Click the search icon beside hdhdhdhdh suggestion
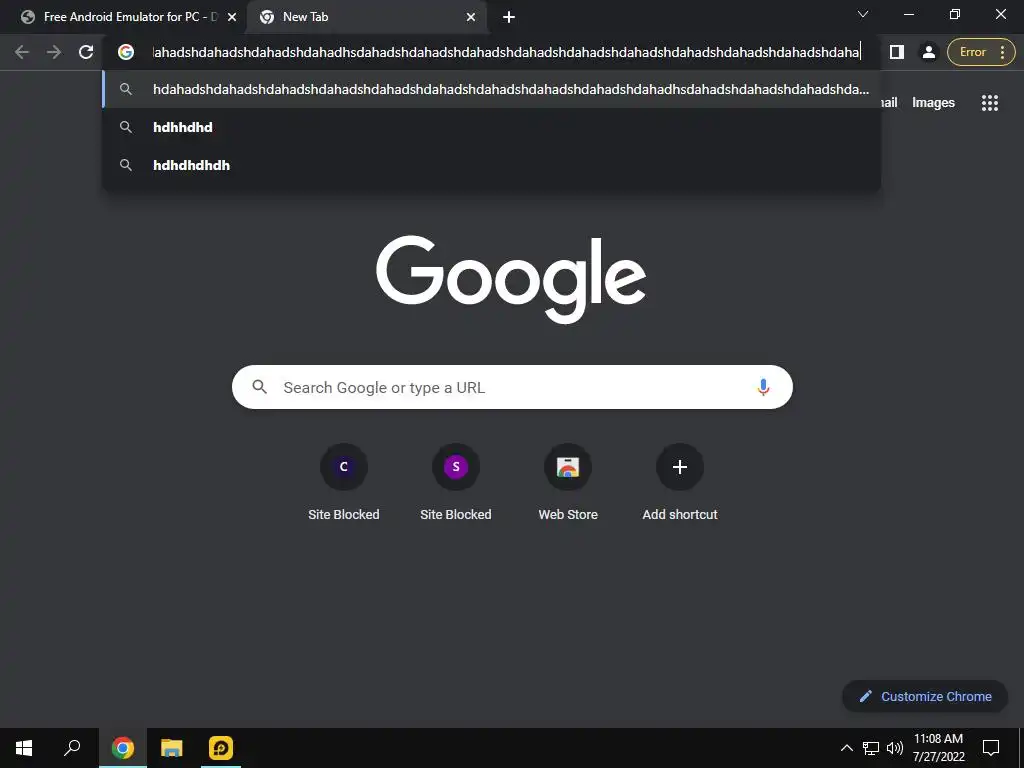The height and width of the screenshot is (768, 1024). coord(126,165)
